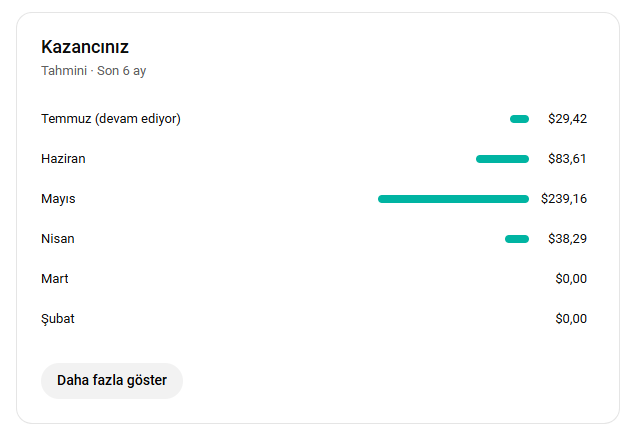Select the Temmuz (devam ediyor) row label
This screenshot has height=440, width=628.
tap(111, 119)
